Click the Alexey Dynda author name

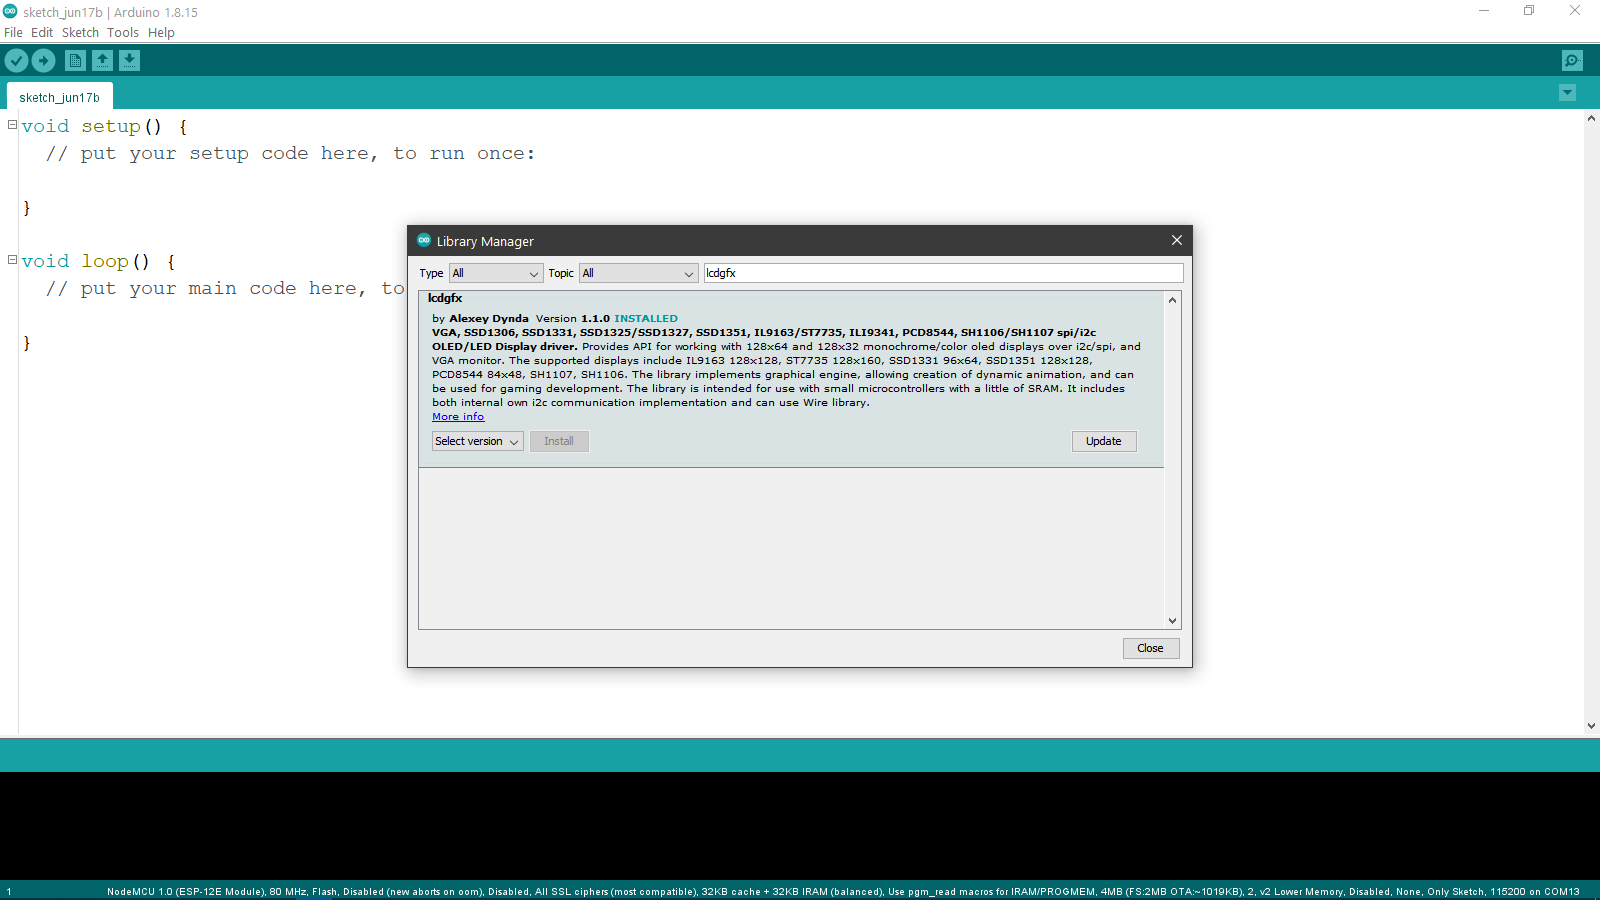tap(489, 319)
